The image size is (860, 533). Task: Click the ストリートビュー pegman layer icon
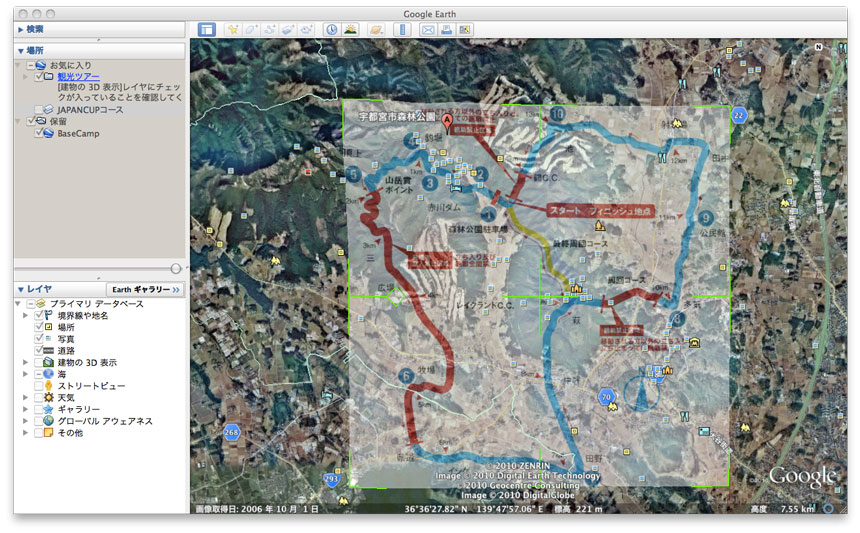tap(49, 385)
